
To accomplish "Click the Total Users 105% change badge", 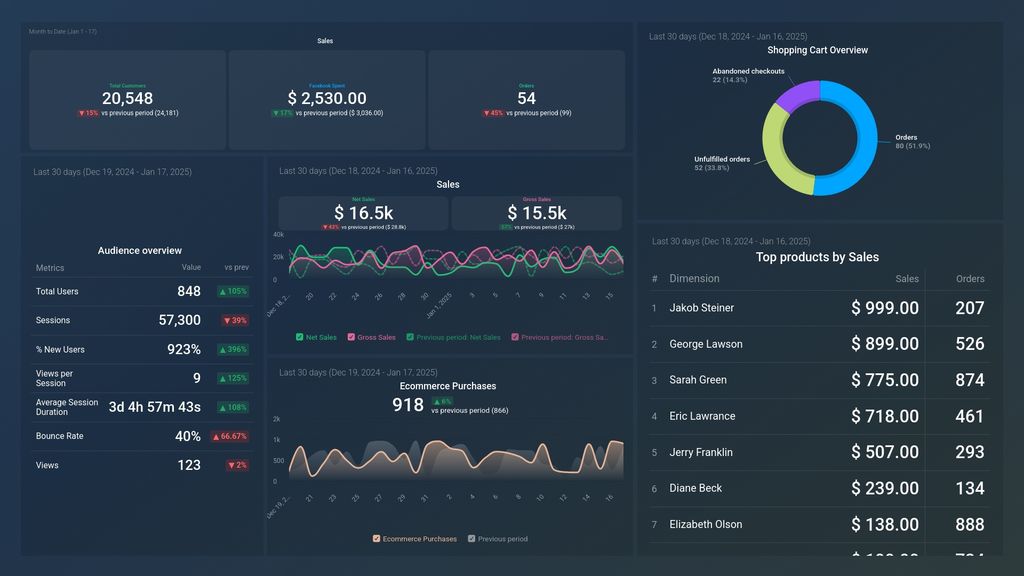I will (233, 291).
